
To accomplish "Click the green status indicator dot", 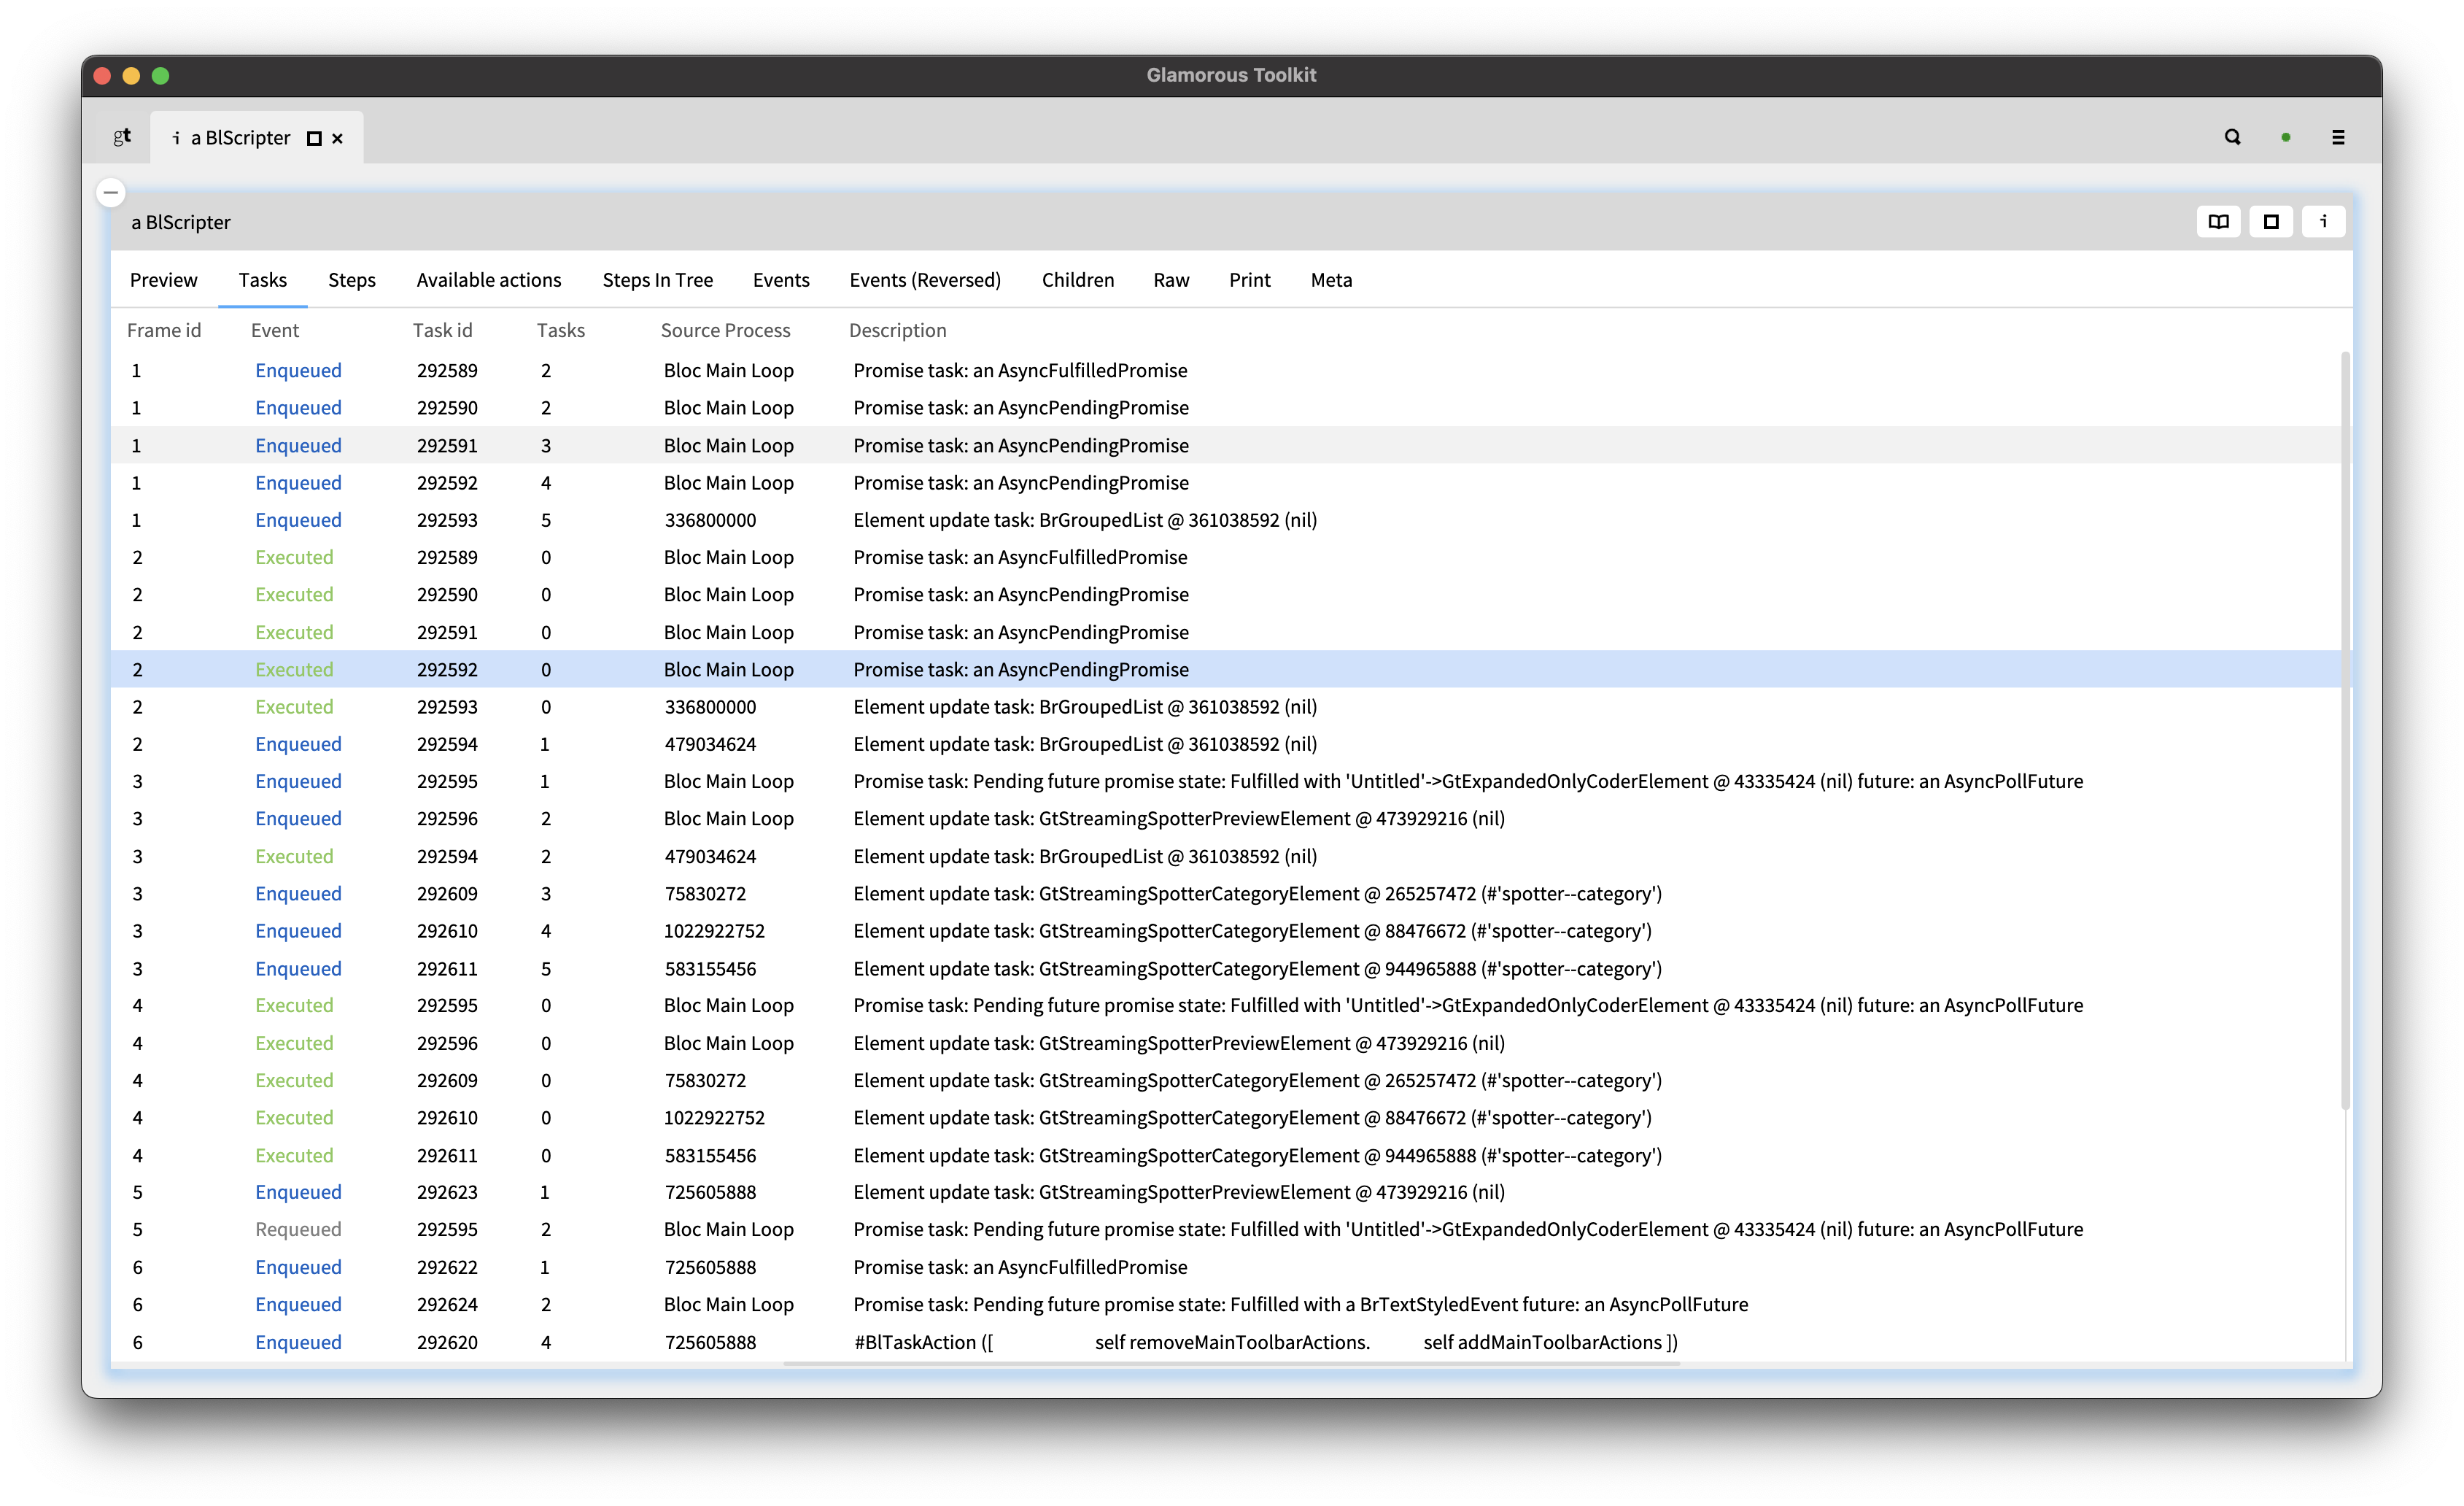I will coord(2285,137).
